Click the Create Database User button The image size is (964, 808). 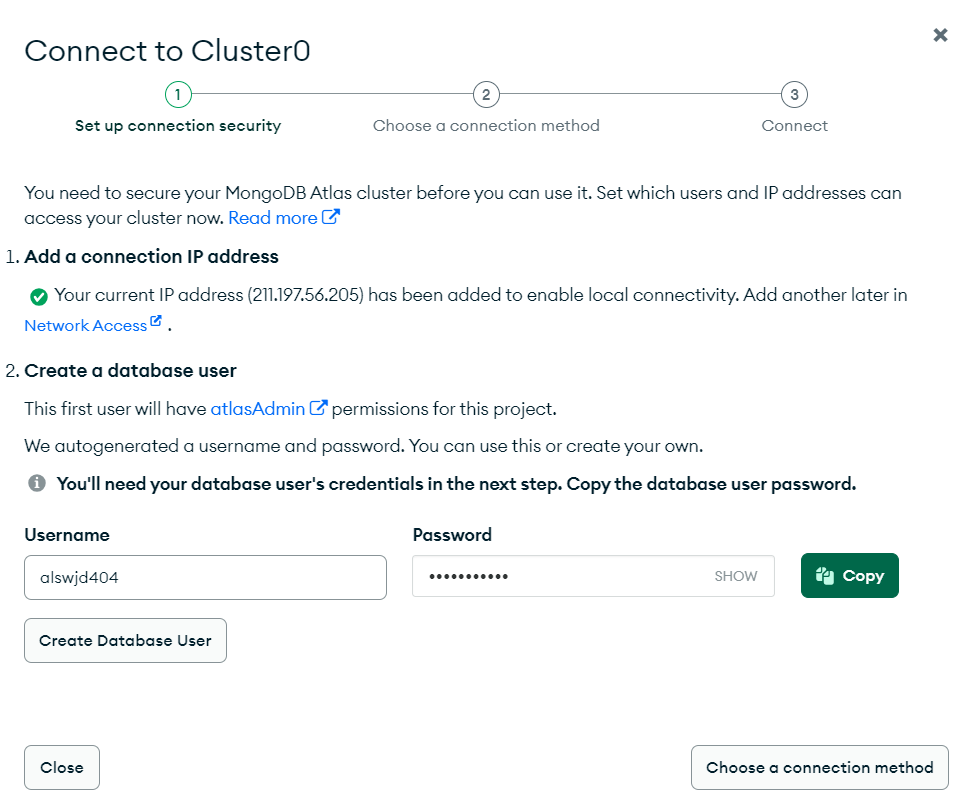coord(125,641)
